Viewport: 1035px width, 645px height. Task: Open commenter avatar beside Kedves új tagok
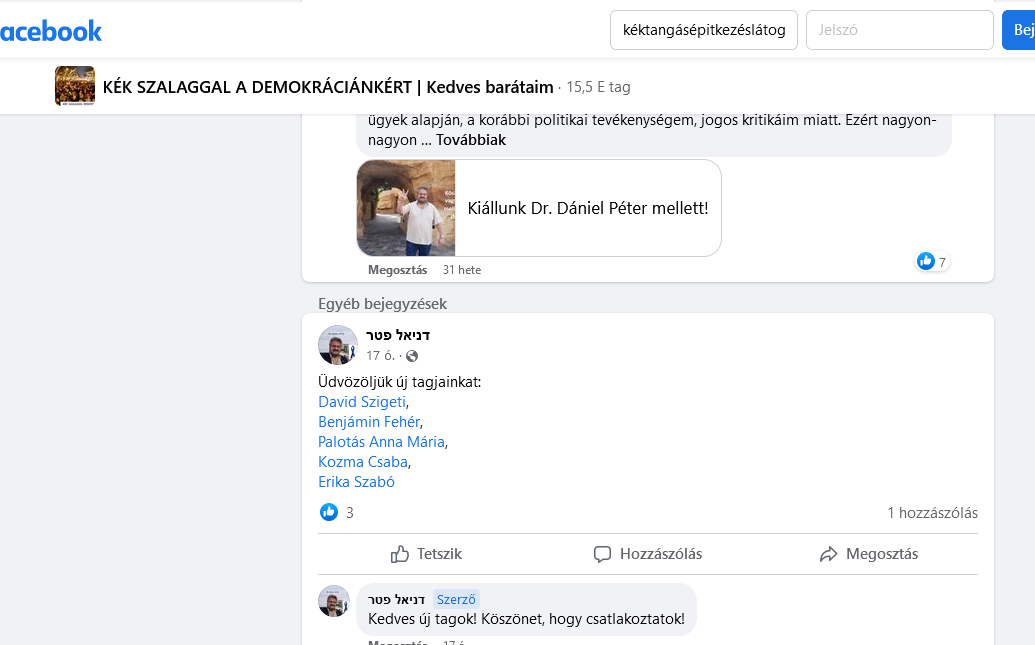pos(334,601)
